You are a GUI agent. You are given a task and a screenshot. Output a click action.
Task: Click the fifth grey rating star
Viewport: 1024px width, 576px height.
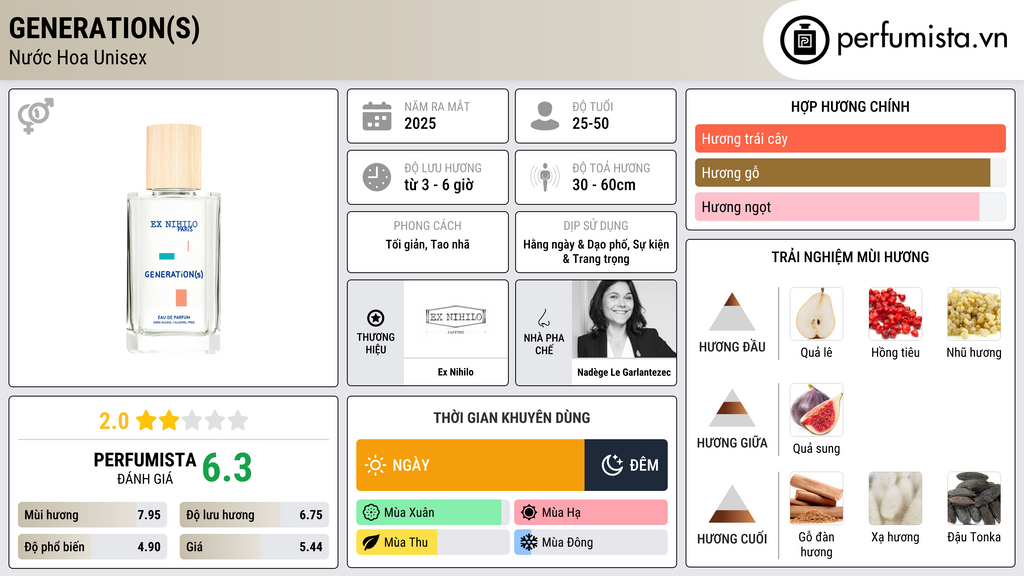(238, 420)
